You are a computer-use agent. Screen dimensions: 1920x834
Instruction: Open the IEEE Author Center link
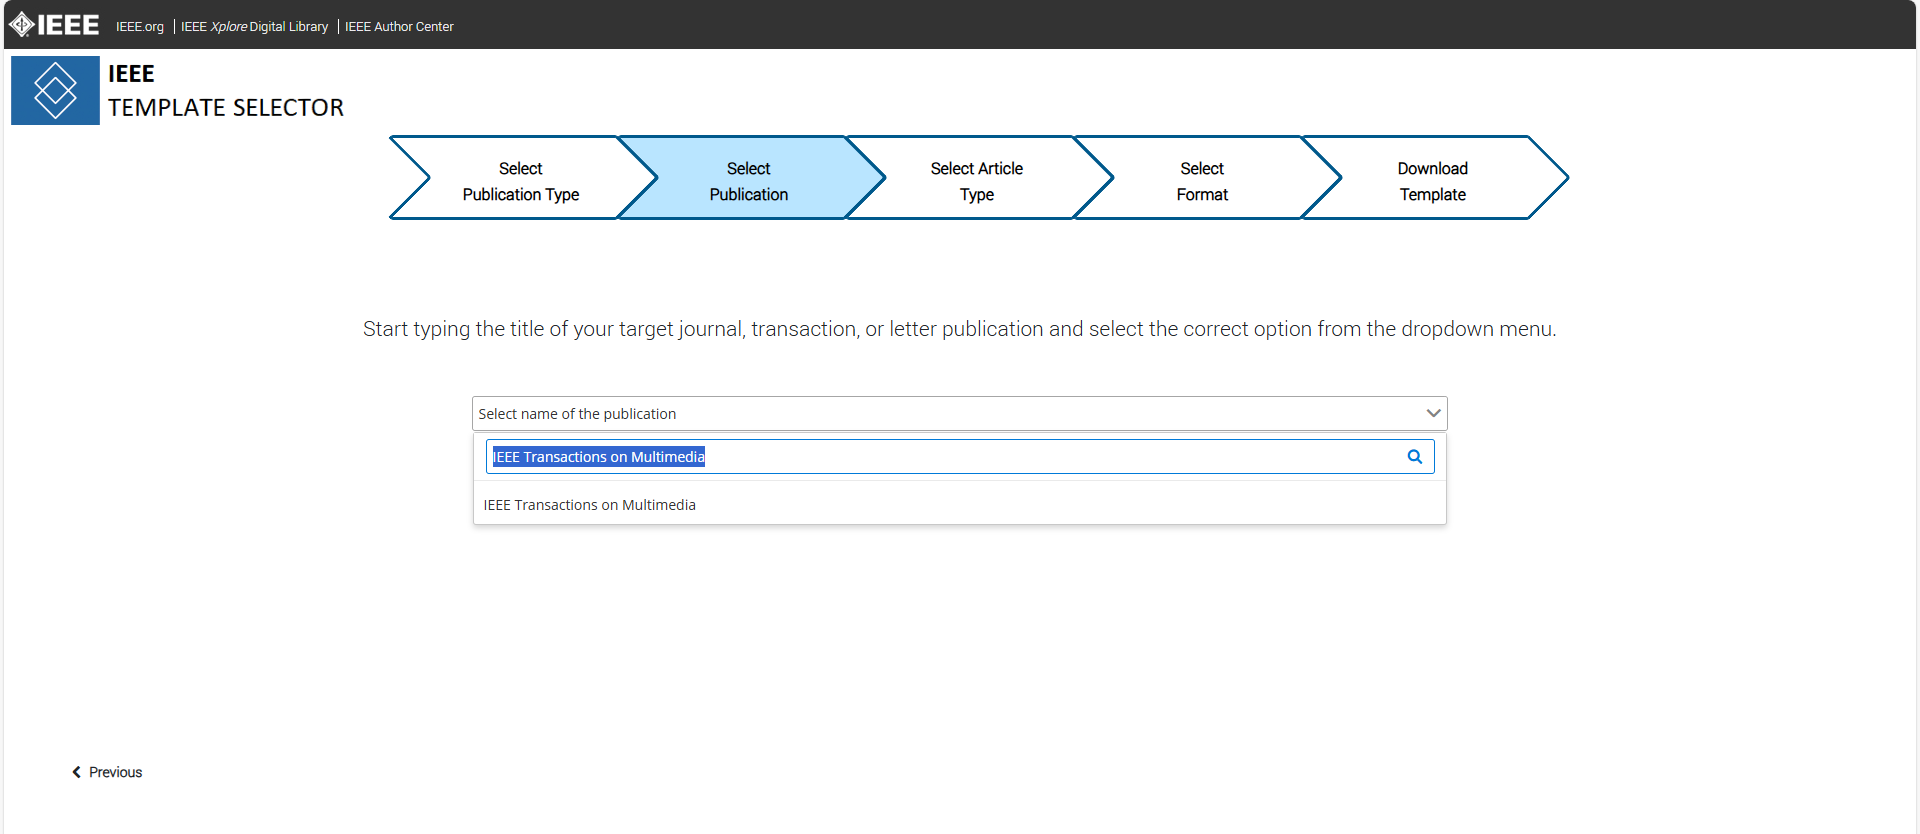click(399, 27)
